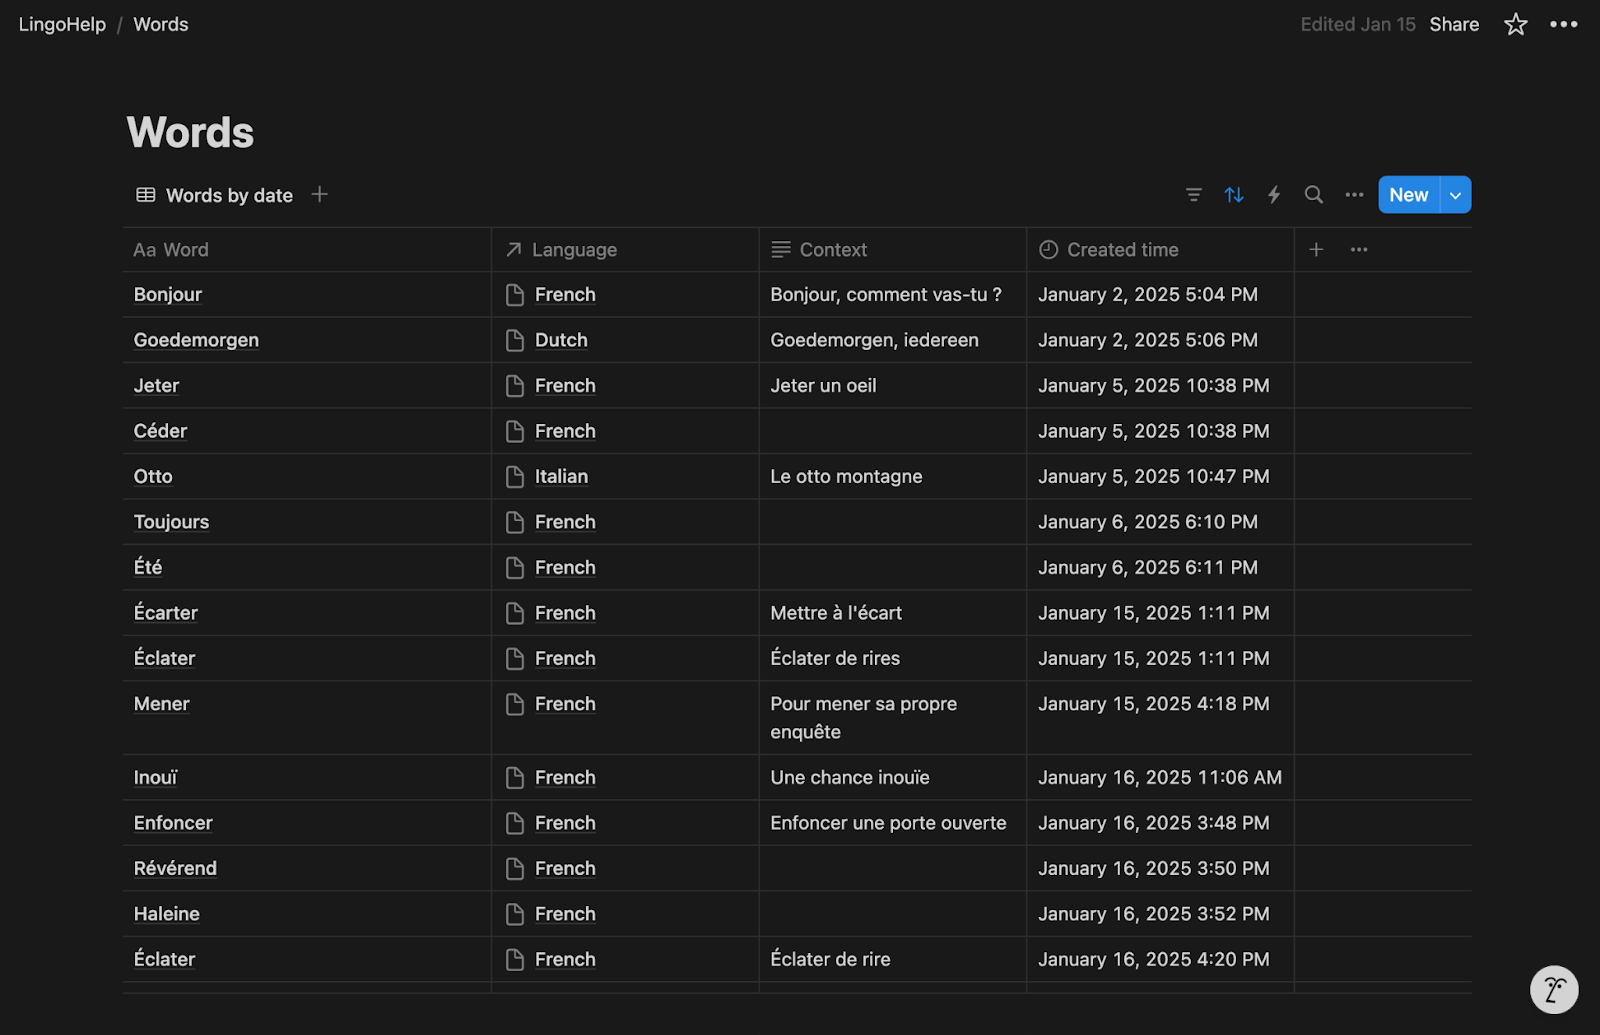Go to LingoHelp in breadcrumb

(x=62, y=25)
